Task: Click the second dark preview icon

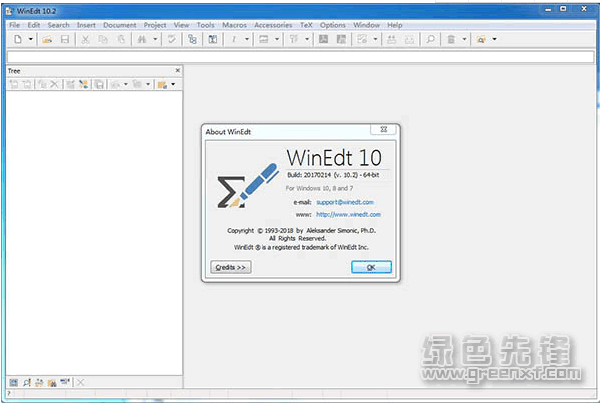Action: pos(341,39)
